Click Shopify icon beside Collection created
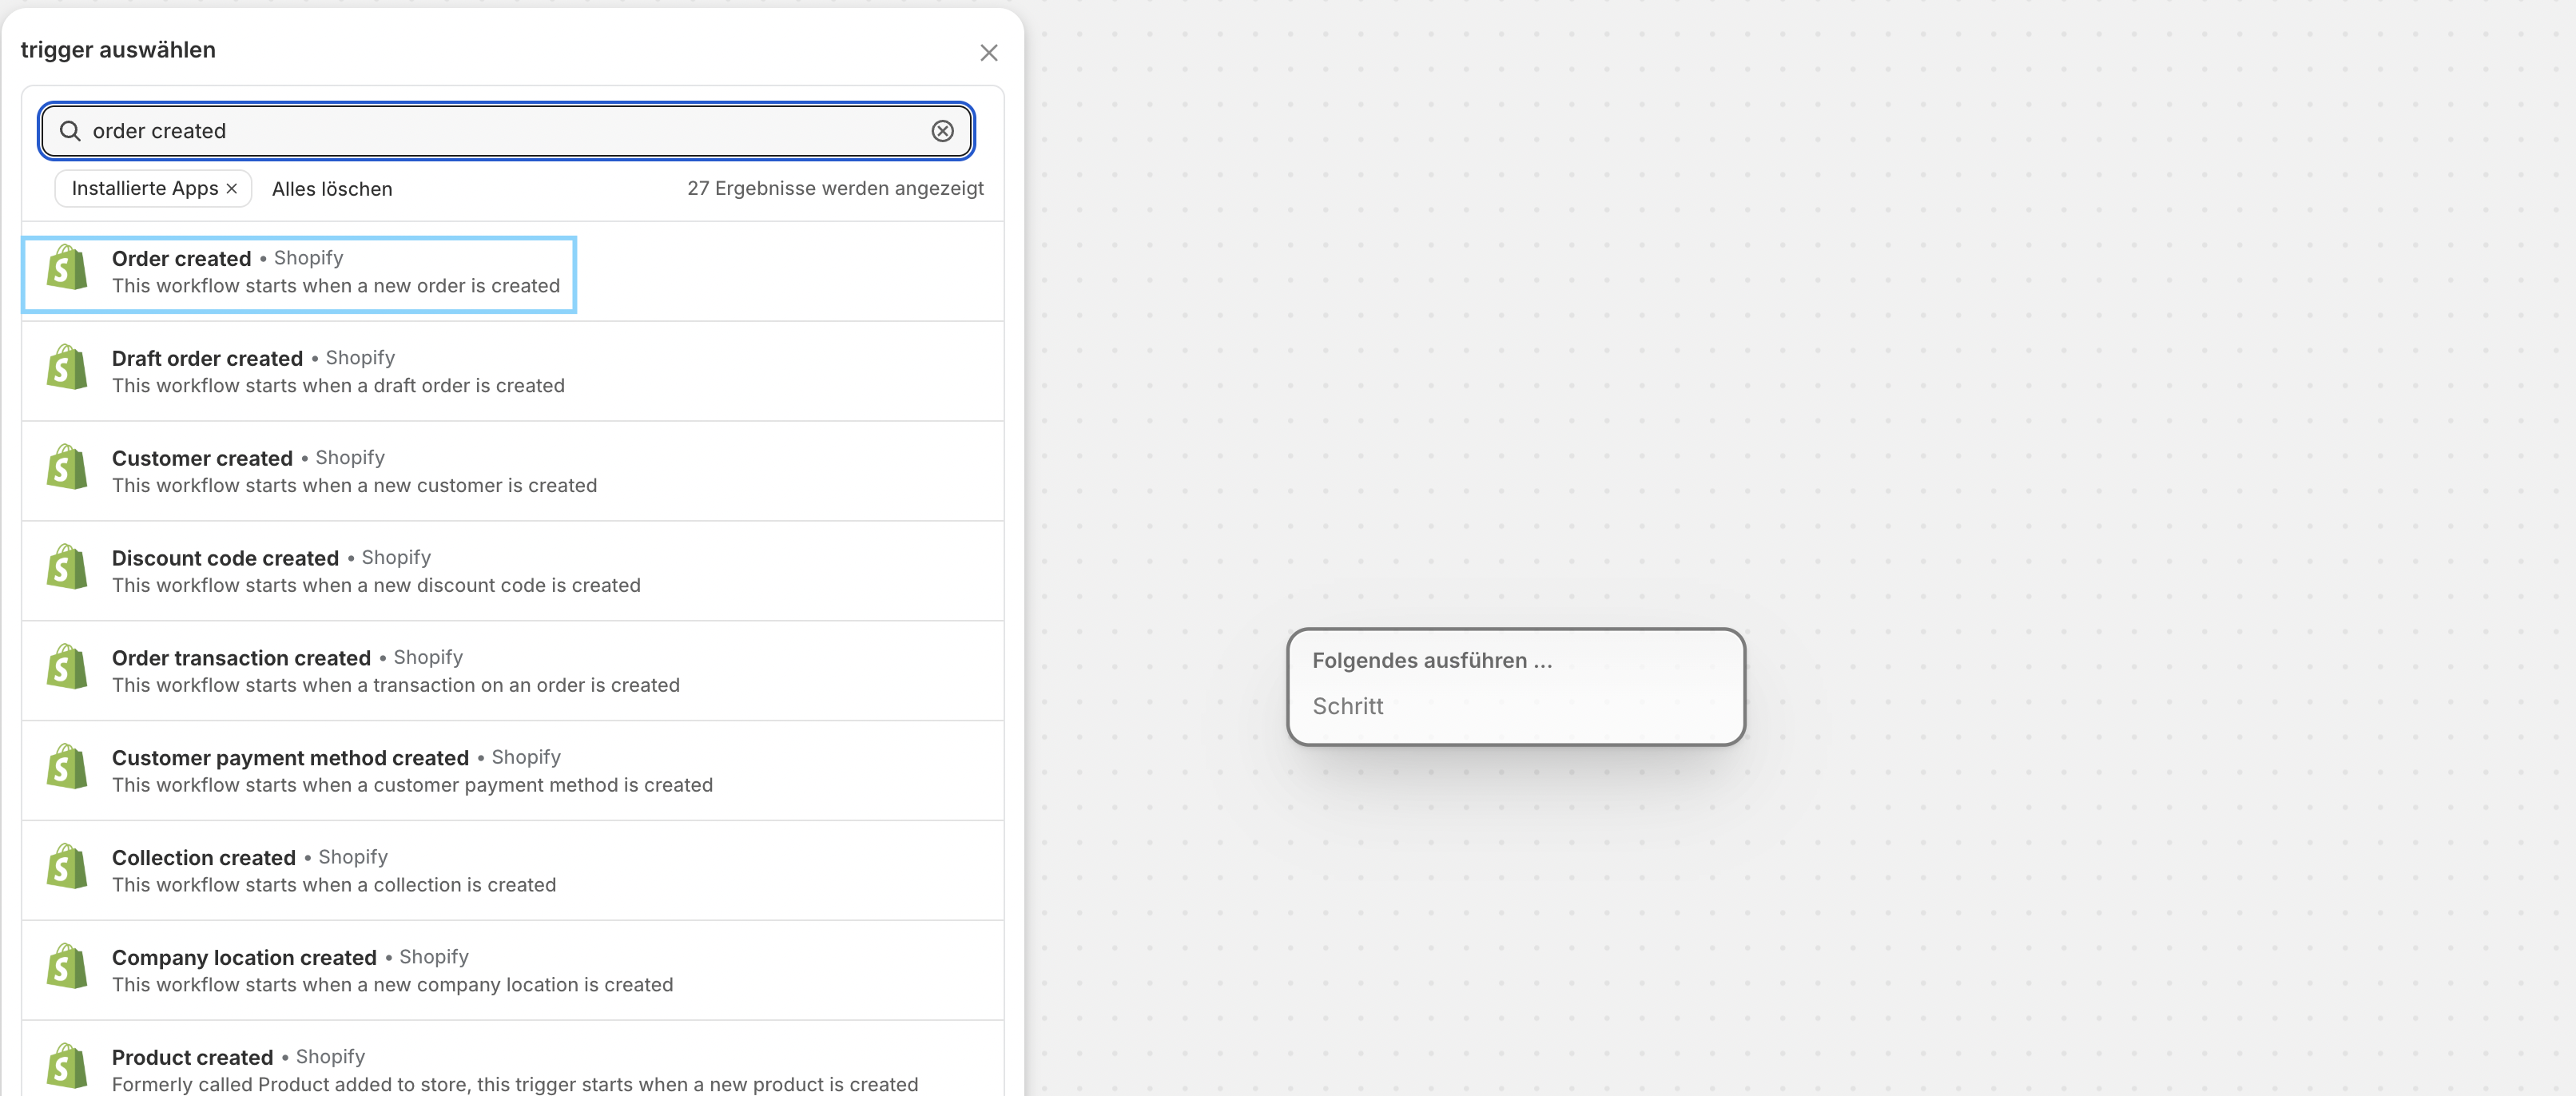The width and height of the screenshot is (2576, 1096). (67, 868)
